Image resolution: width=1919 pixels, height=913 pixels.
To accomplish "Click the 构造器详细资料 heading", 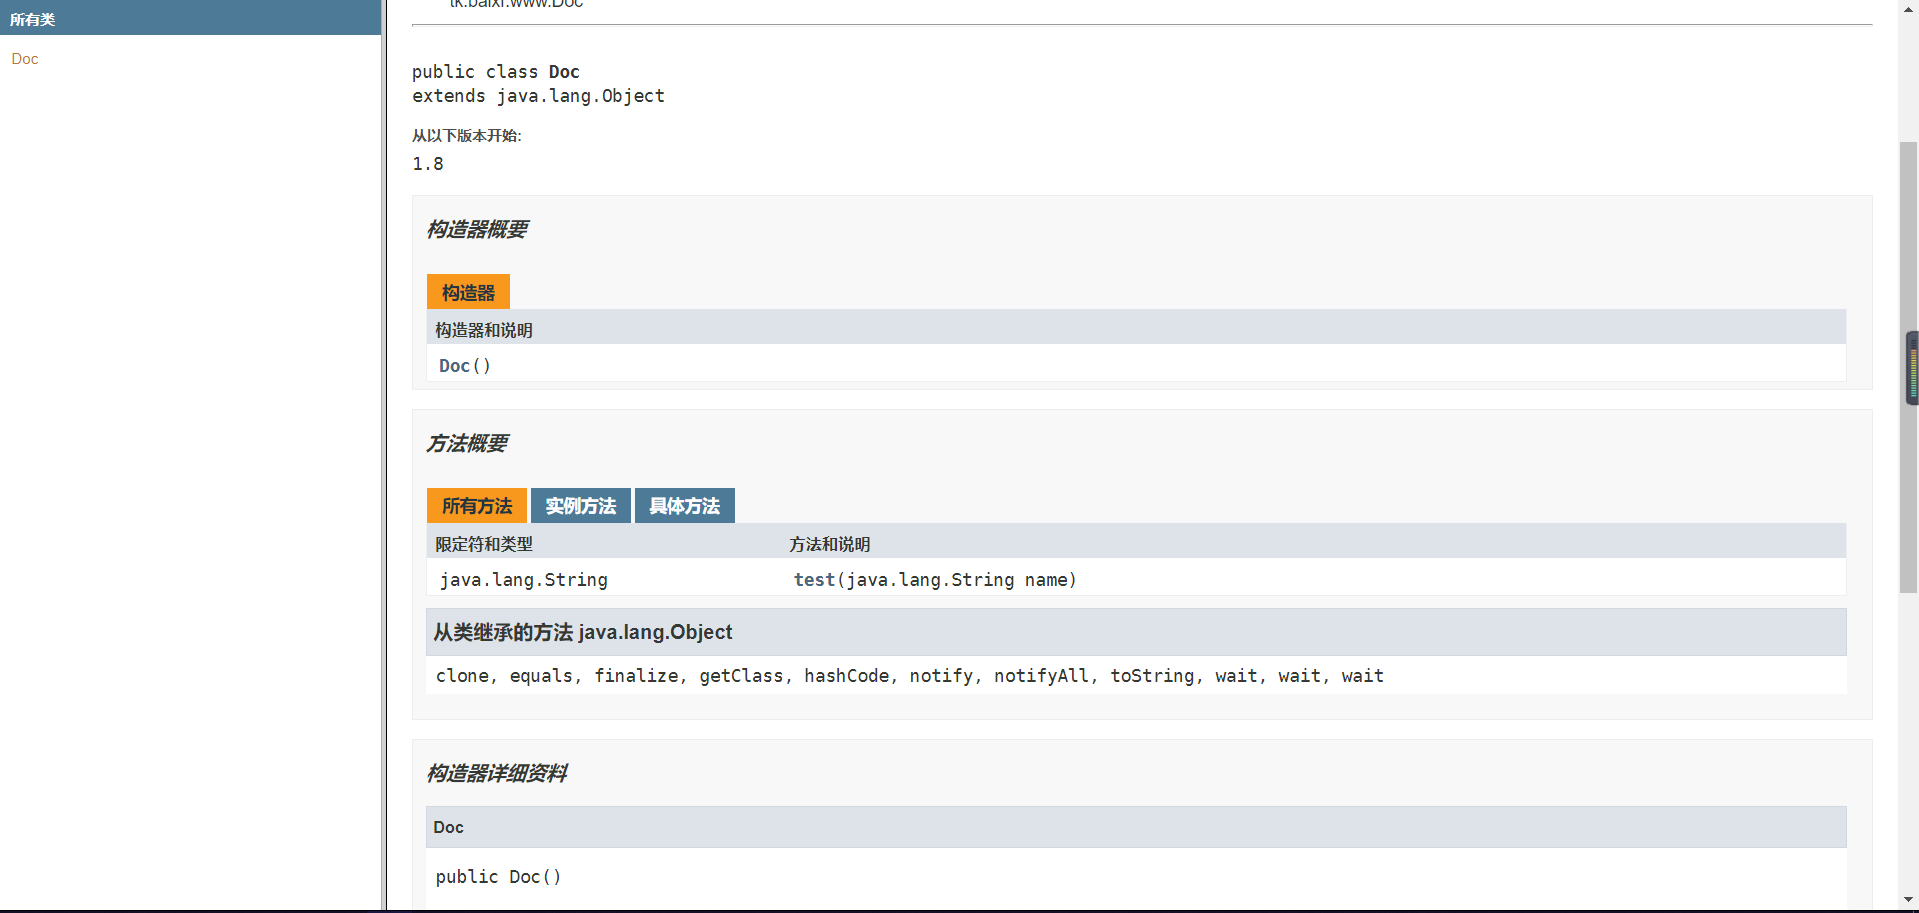I will click(497, 774).
